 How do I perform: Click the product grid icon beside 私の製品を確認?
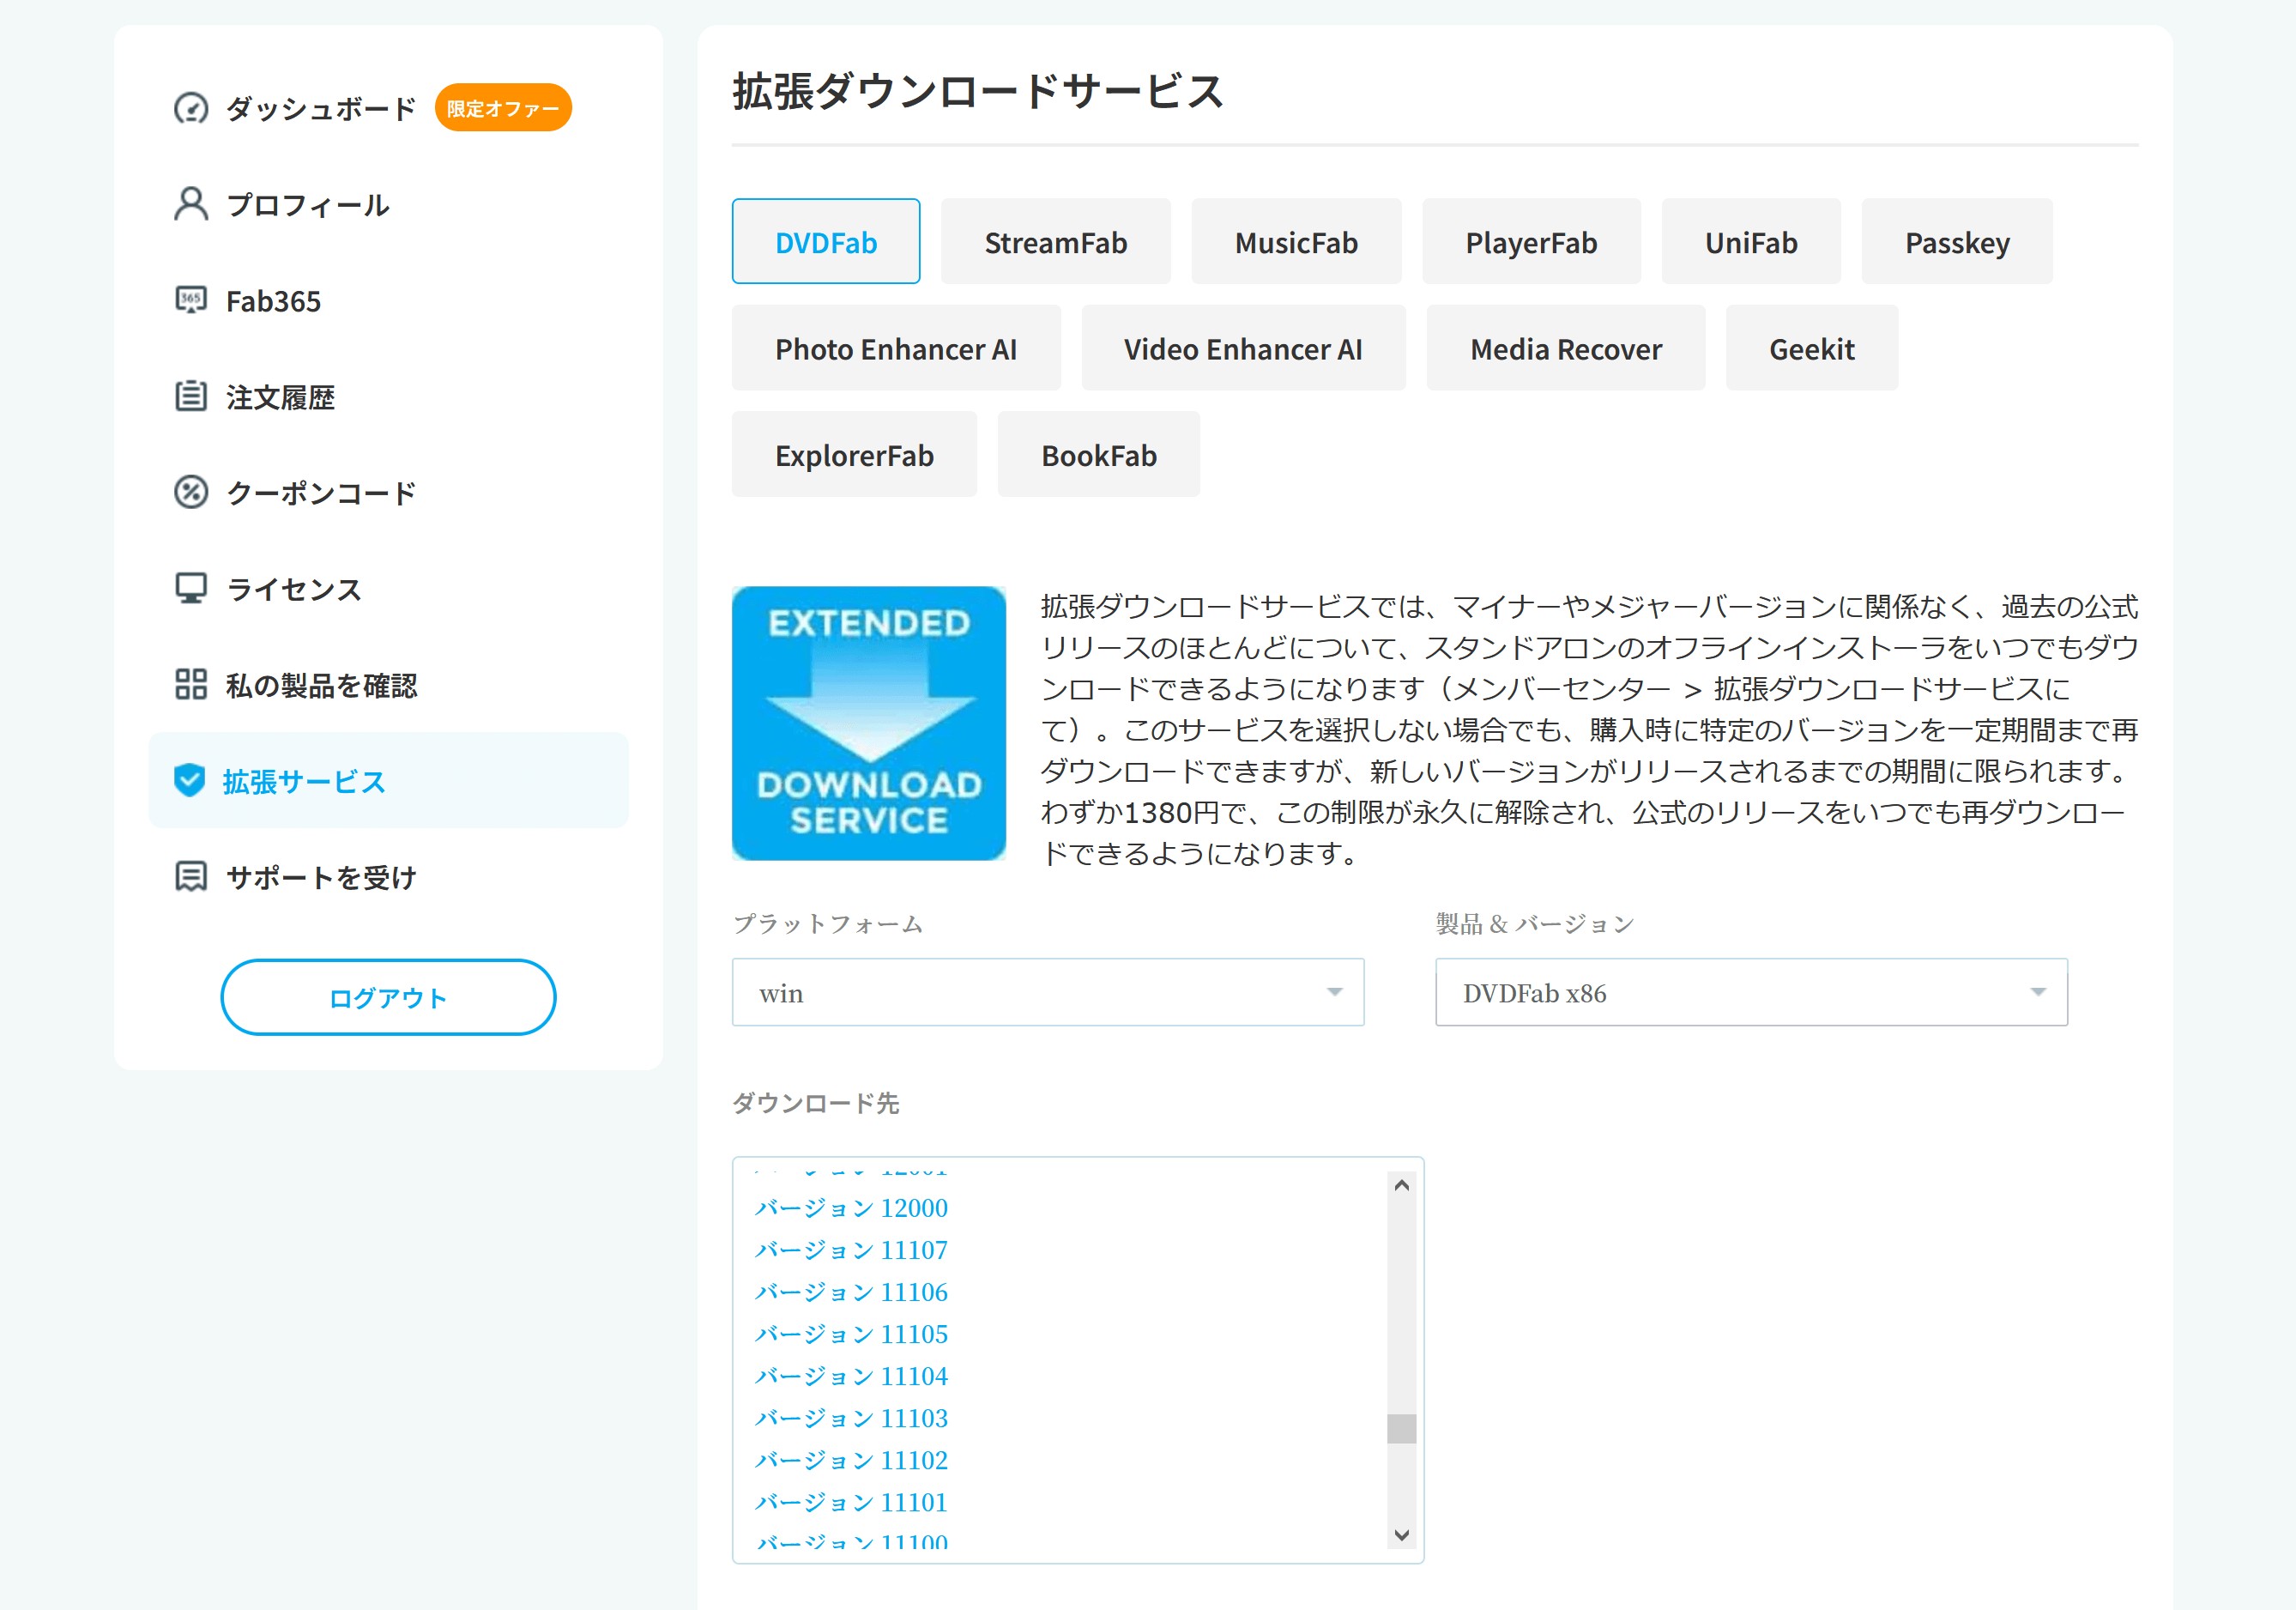click(190, 685)
